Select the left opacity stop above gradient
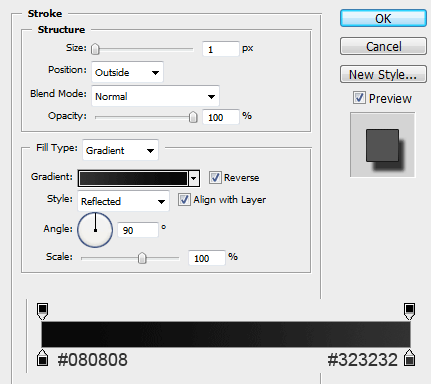This screenshot has height=384, width=431. (x=42, y=311)
